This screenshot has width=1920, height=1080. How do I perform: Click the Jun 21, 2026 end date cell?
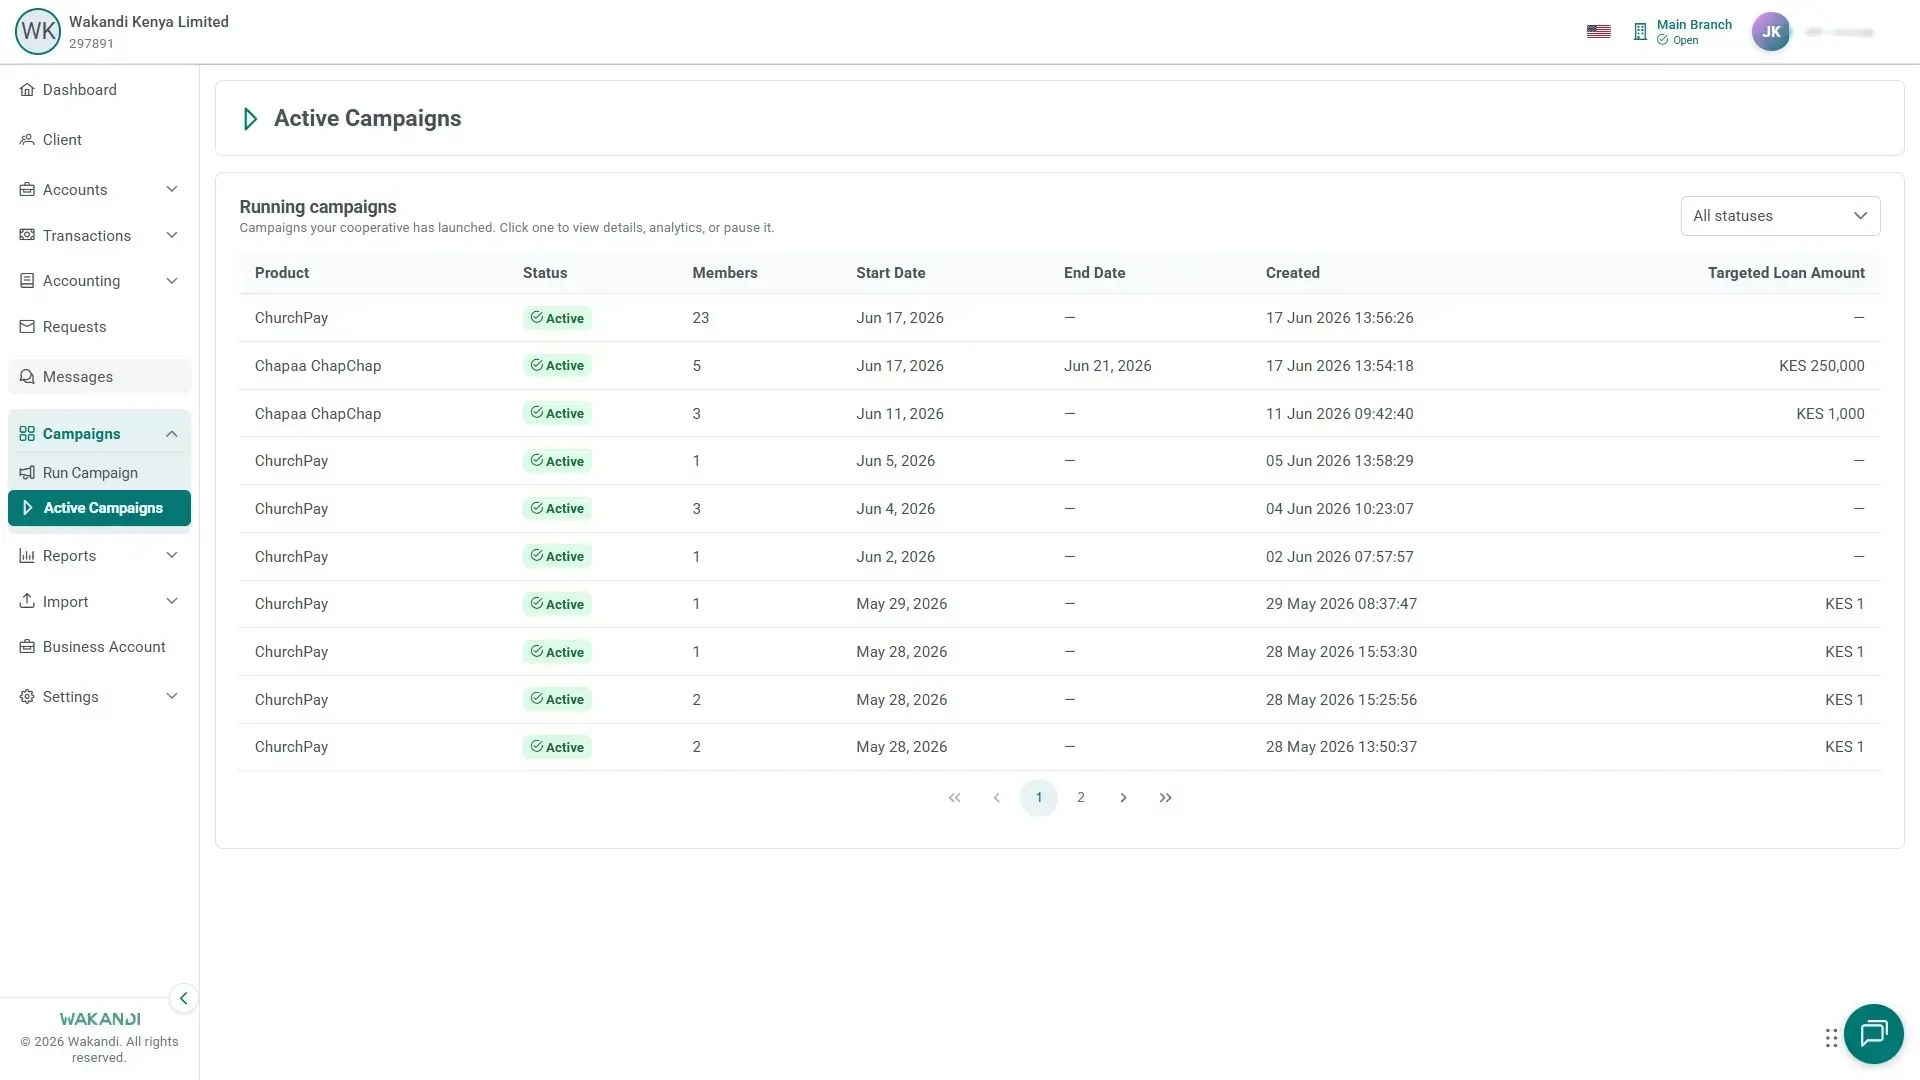coord(1107,366)
